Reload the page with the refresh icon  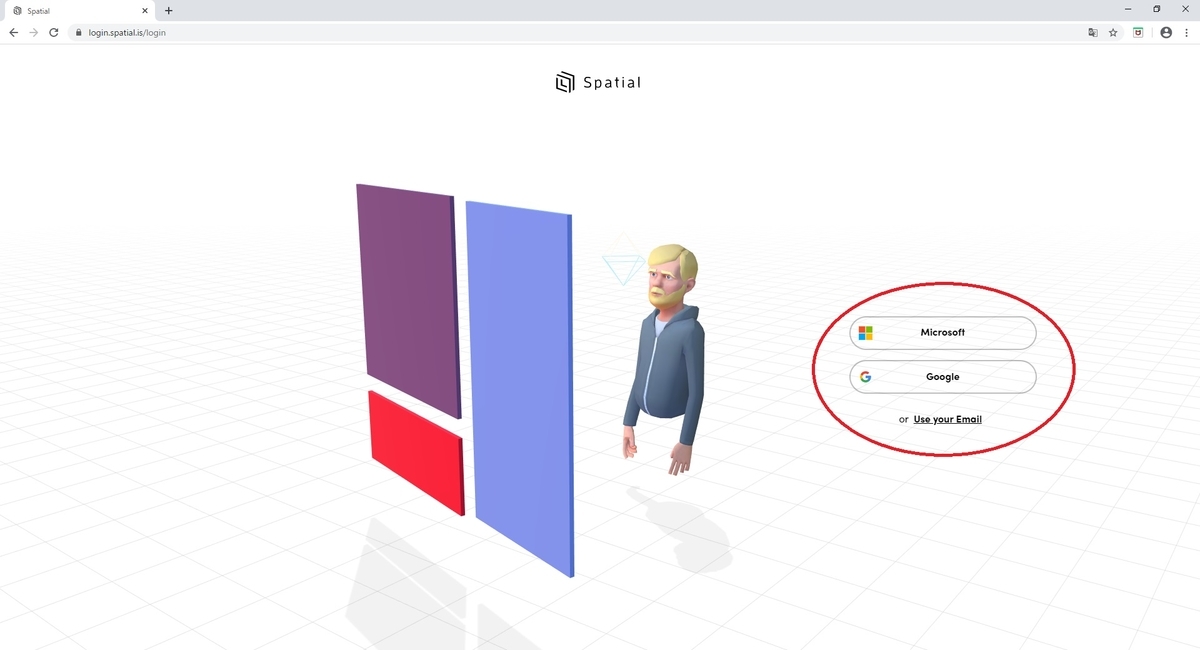coord(54,32)
